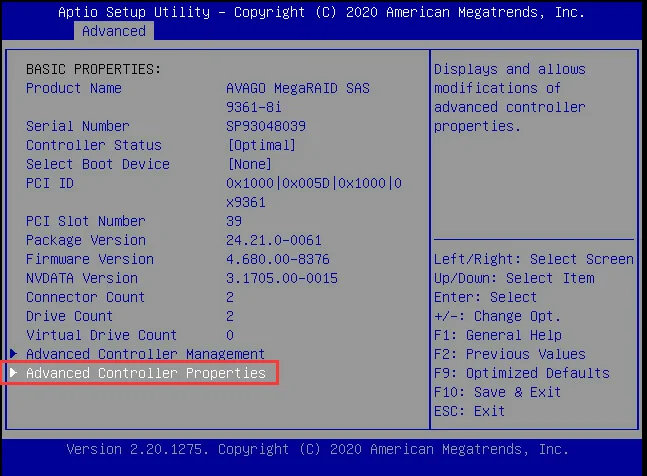Click the Serial Number label
The image size is (647, 476).
(78, 126)
